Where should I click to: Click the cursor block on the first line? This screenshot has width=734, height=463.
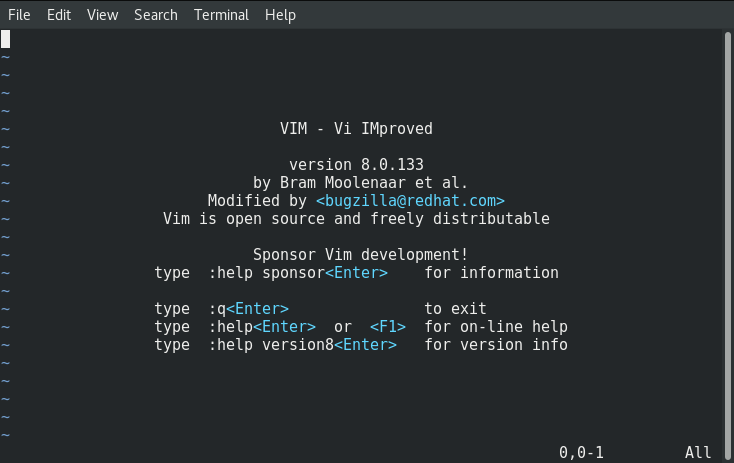point(6,39)
